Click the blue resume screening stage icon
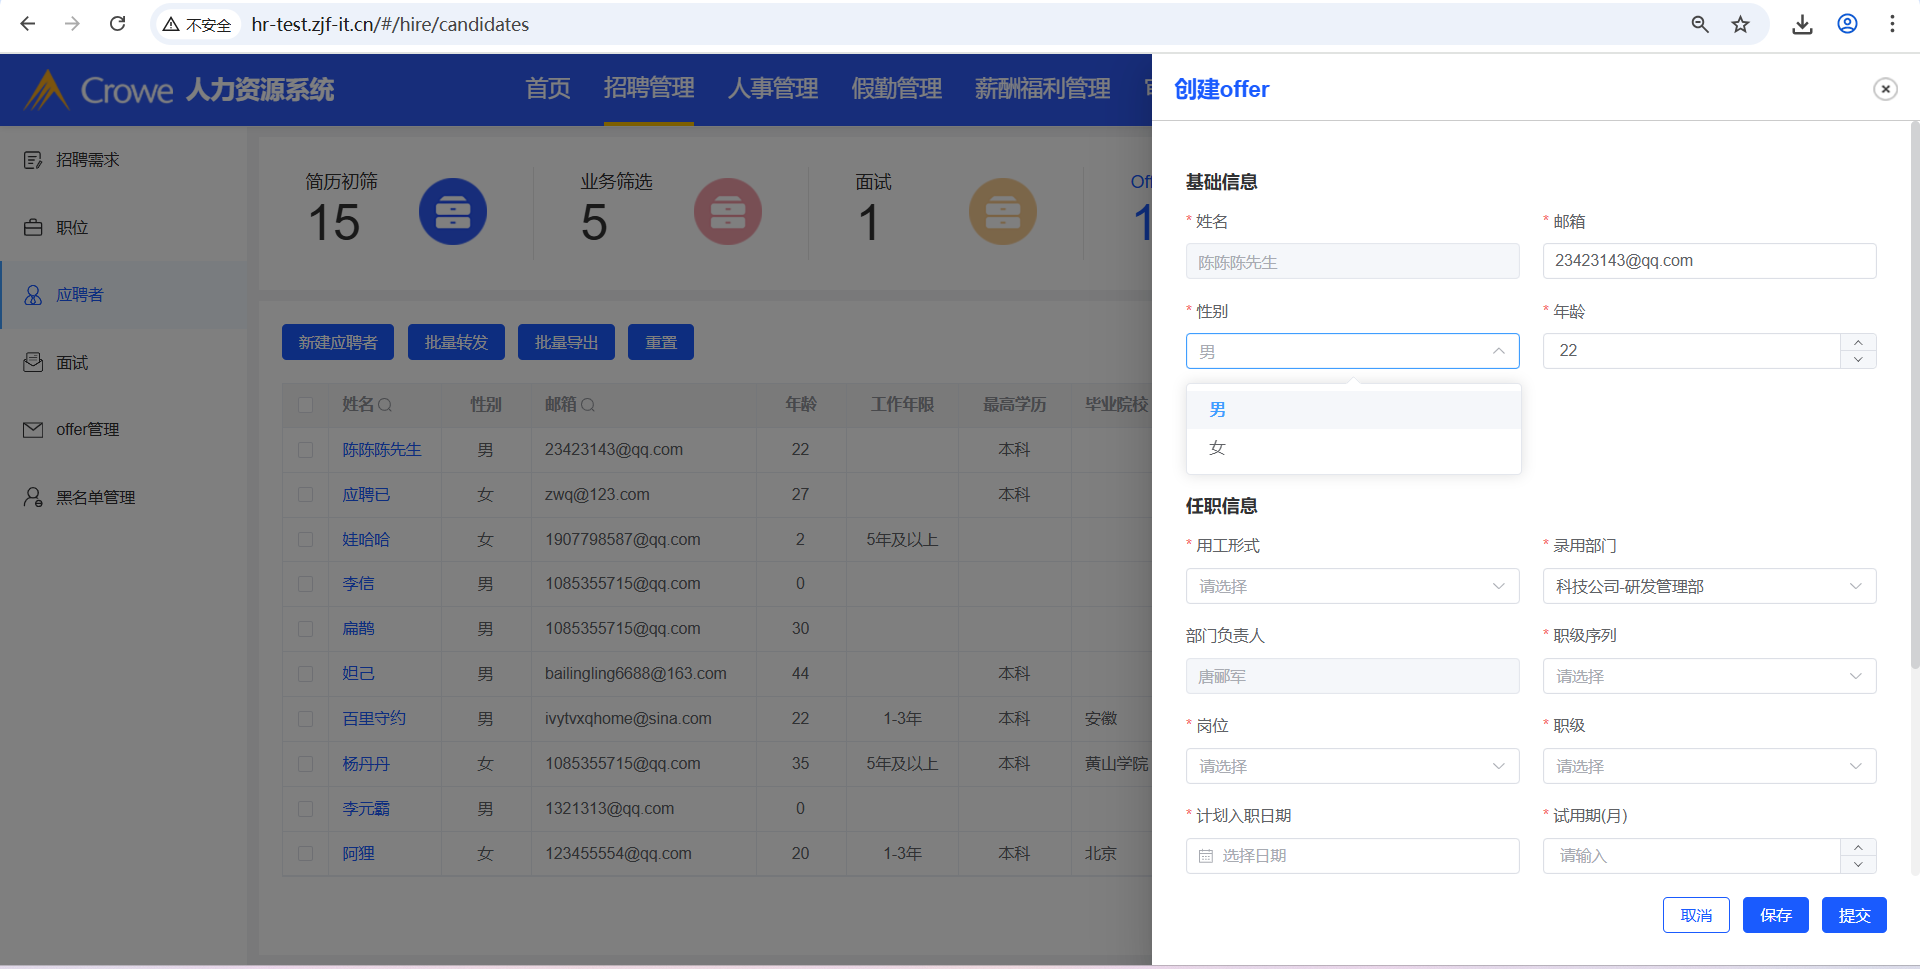 tap(452, 212)
